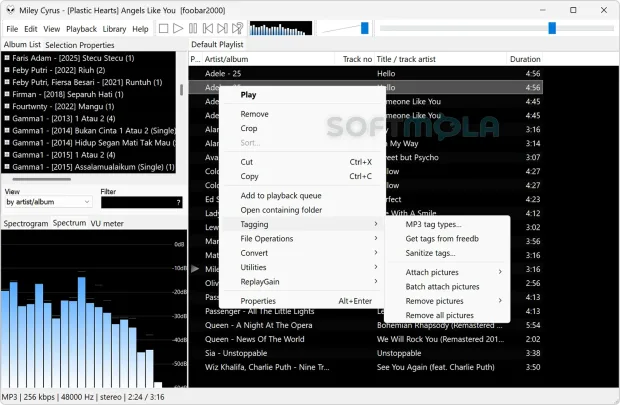This screenshot has width=620, height=405.
Task: Choose Copy in context menu
Action: tap(302, 176)
